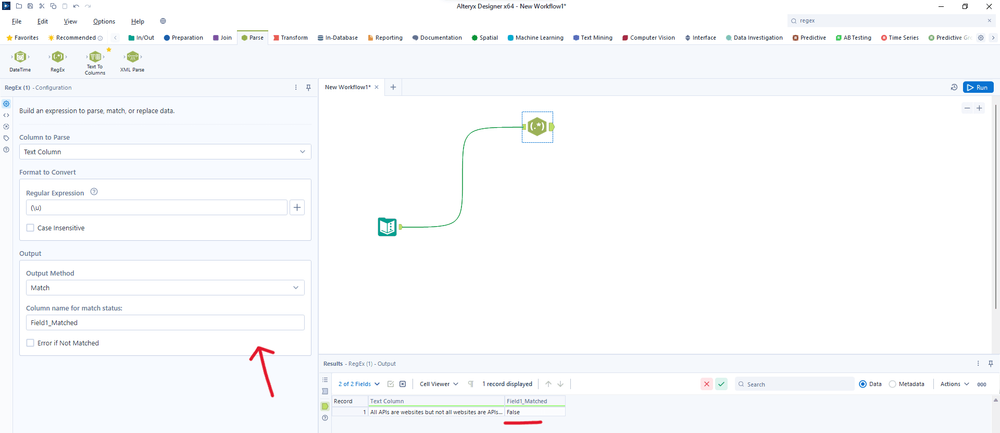
Task: Open the Edit menu
Action: (x=43, y=22)
